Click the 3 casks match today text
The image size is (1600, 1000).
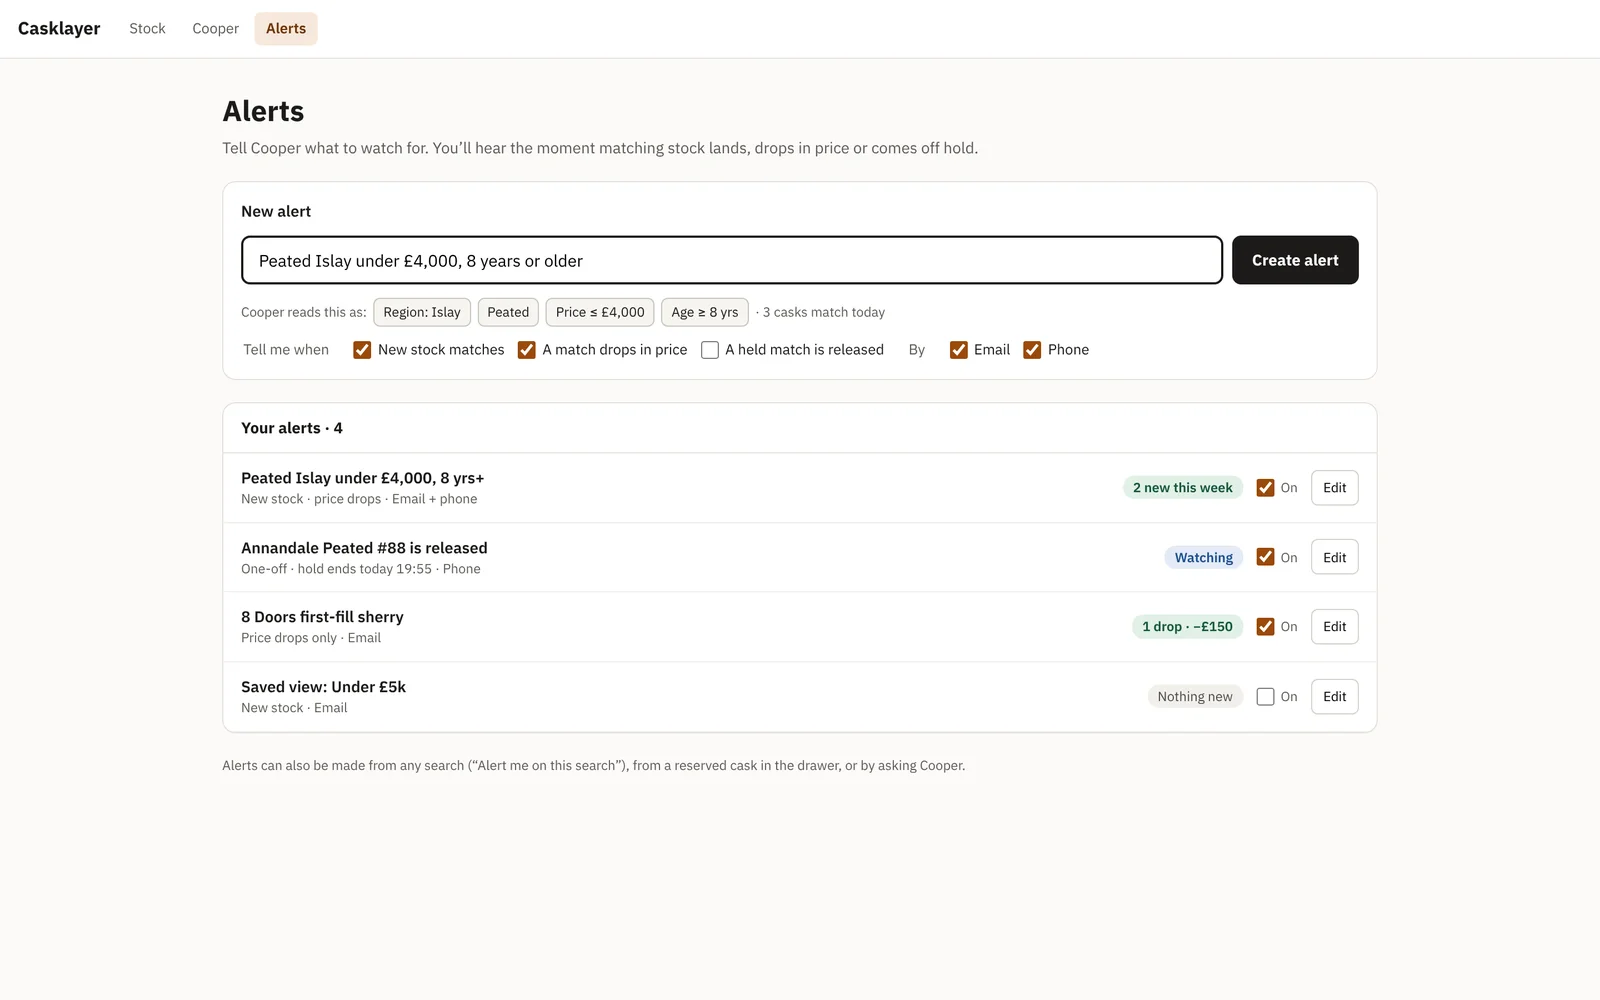coord(823,312)
